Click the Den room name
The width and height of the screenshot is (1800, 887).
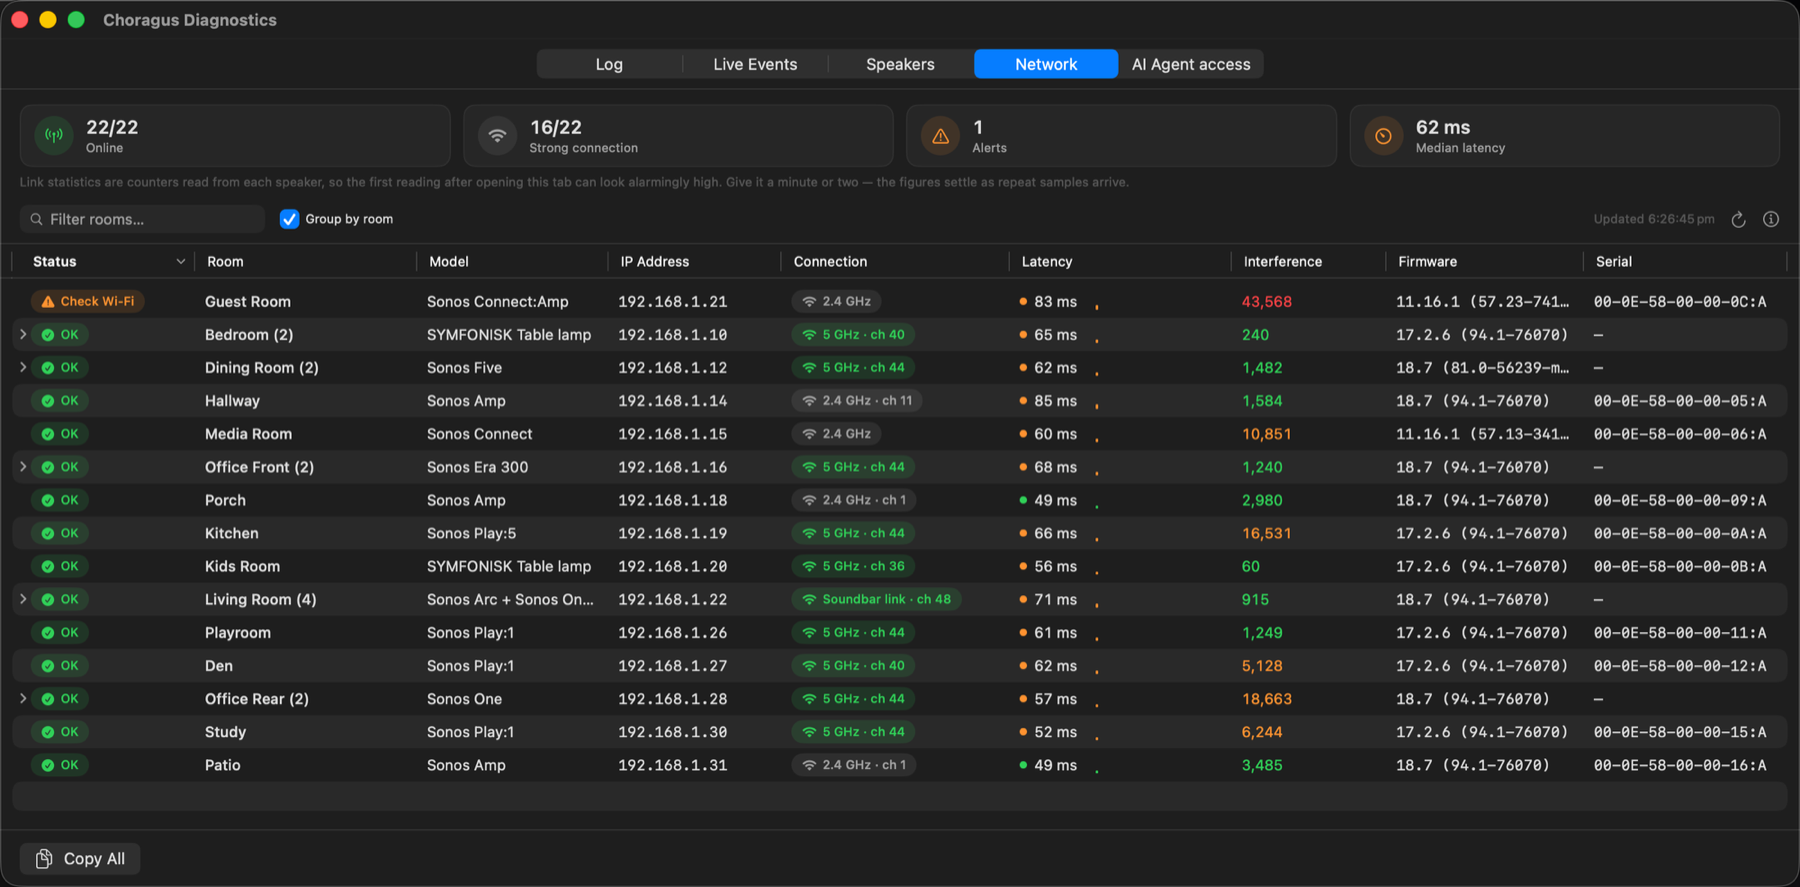(x=219, y=666)
